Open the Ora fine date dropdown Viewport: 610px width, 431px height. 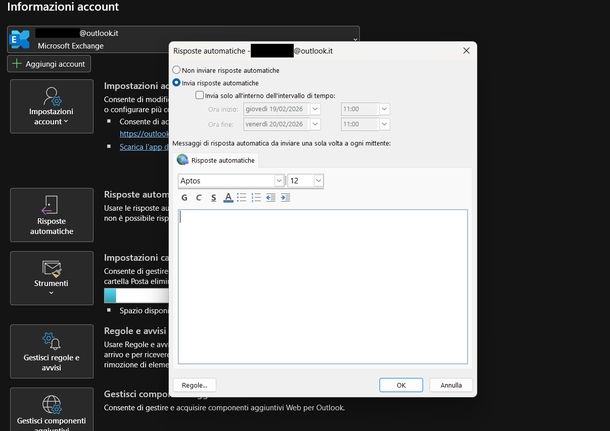click(315, 124)
